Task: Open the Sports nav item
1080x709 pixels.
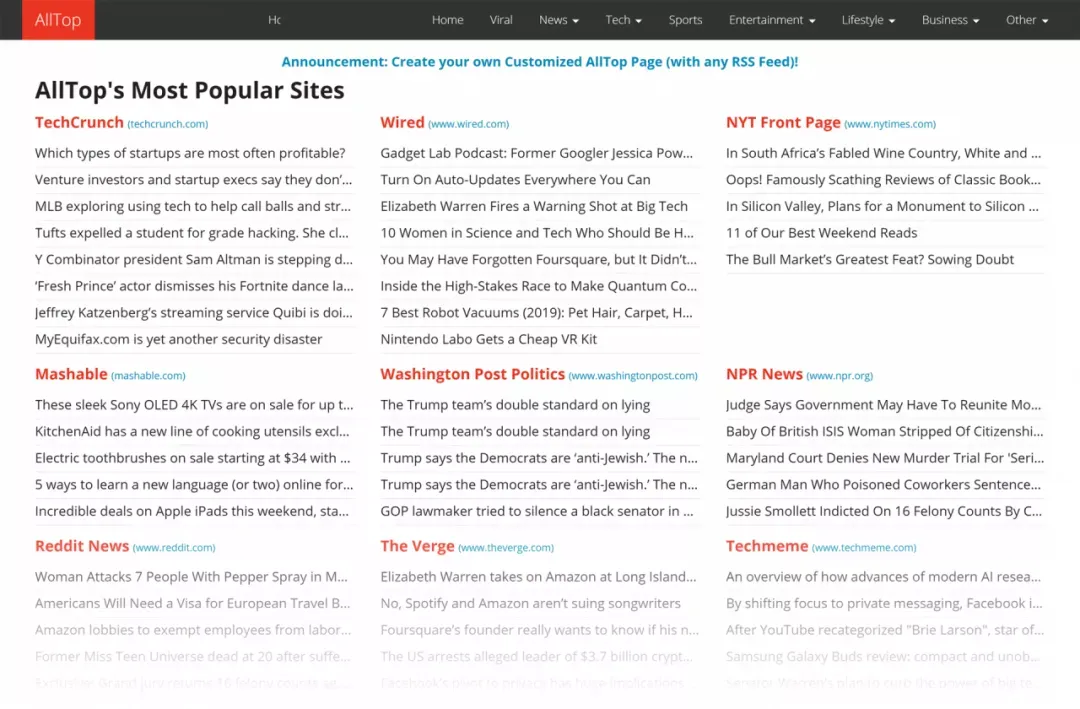Action: [685, 20]
